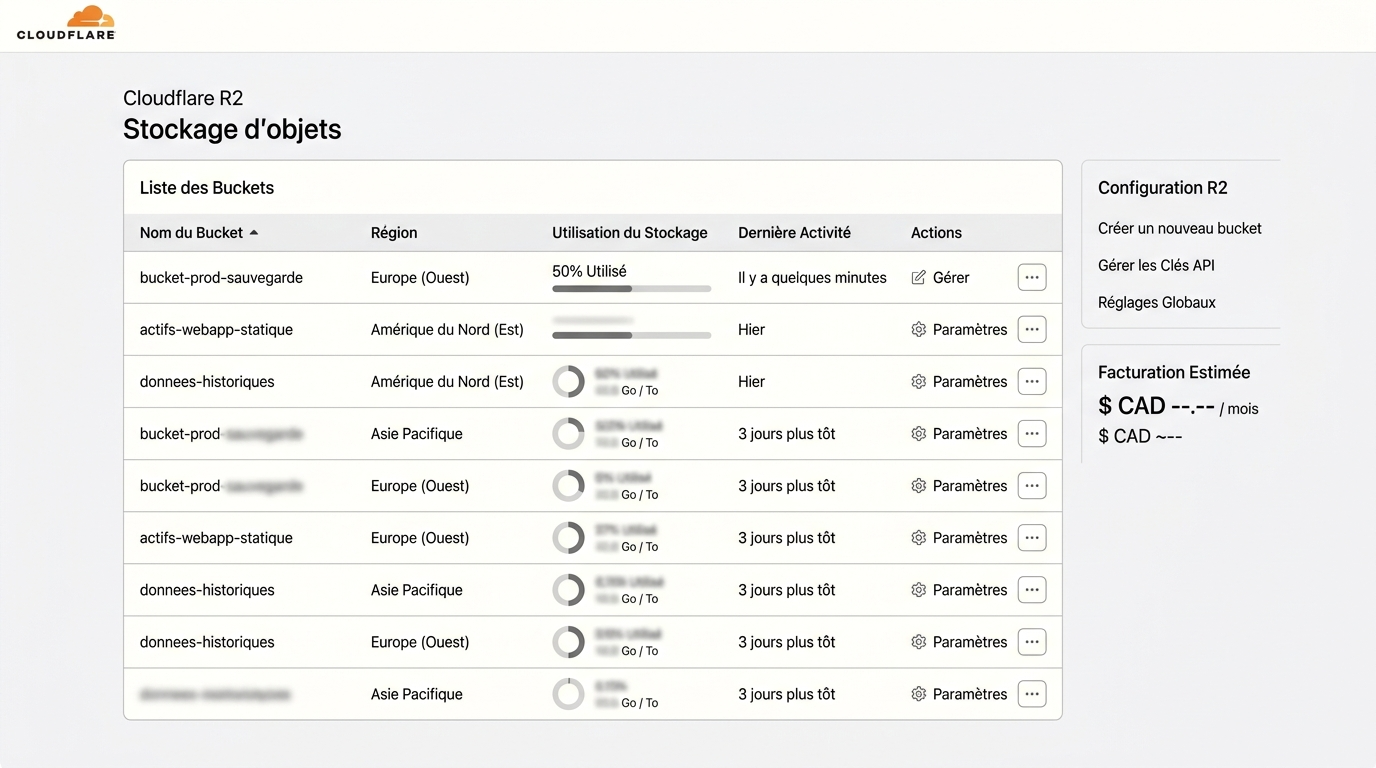Click usage donut chart for donnees-historiques Asie Pacifique

click(x=569, y=589)
